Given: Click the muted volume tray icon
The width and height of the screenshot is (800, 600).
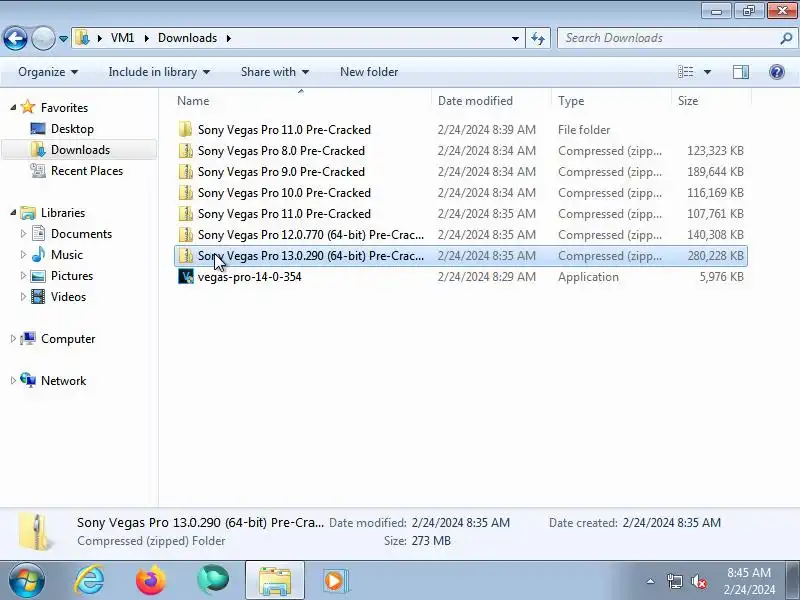Looking at the screenshot, I should (698, 581).
